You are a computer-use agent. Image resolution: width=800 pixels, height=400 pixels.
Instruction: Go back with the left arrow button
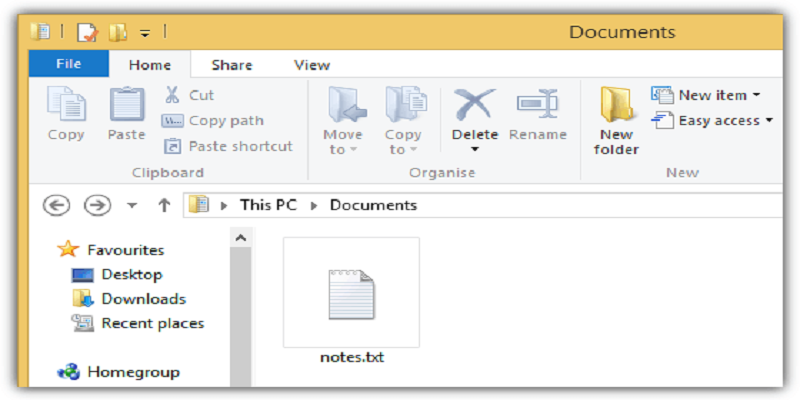(x=56, y=206)
